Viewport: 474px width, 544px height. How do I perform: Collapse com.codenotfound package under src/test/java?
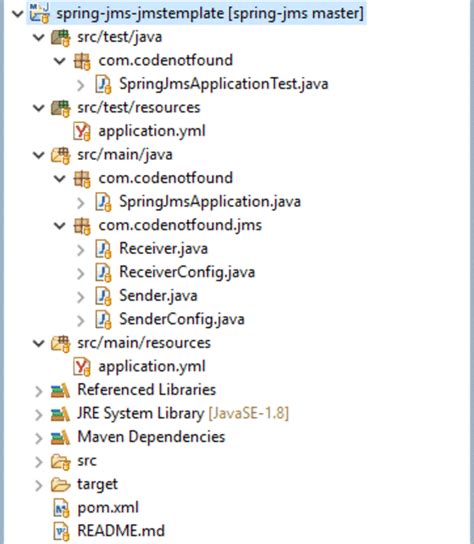(60, 61)
